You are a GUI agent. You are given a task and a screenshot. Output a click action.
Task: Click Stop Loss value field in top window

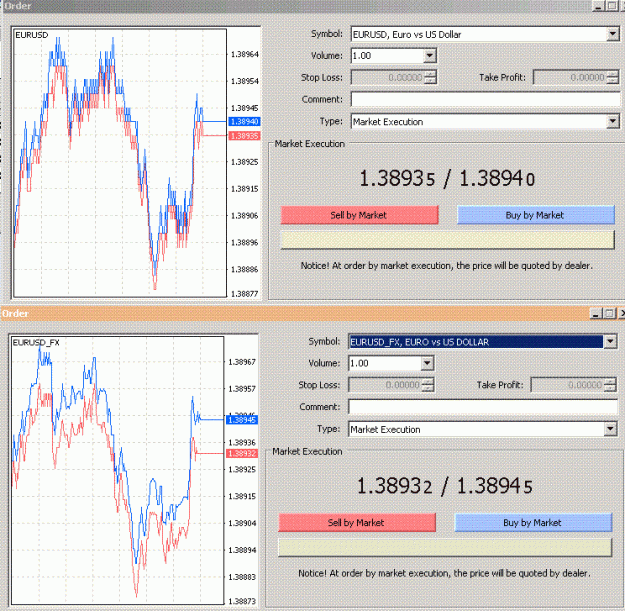388,77
